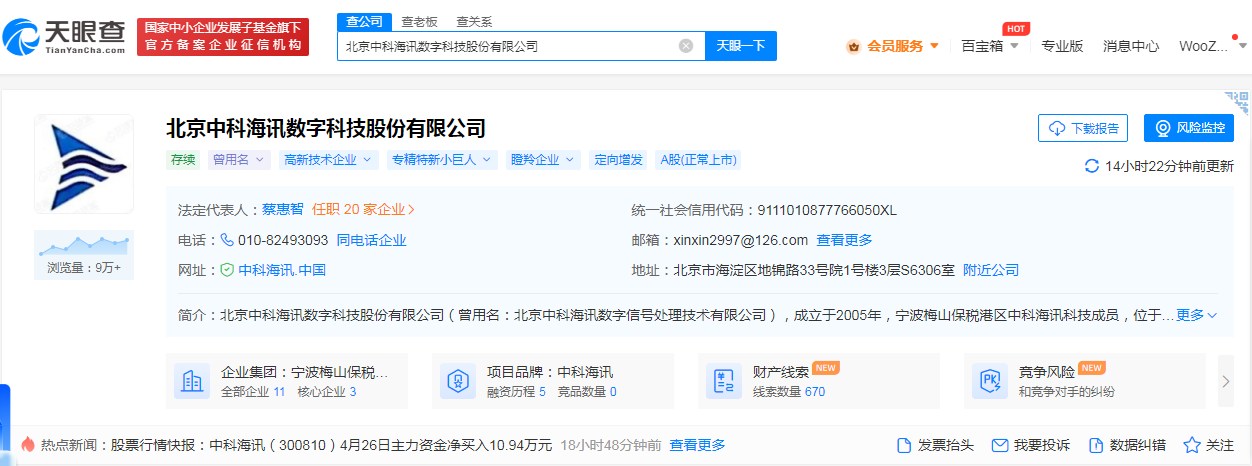
Task: Click the 全部企业 11 count
Action: 253,391
